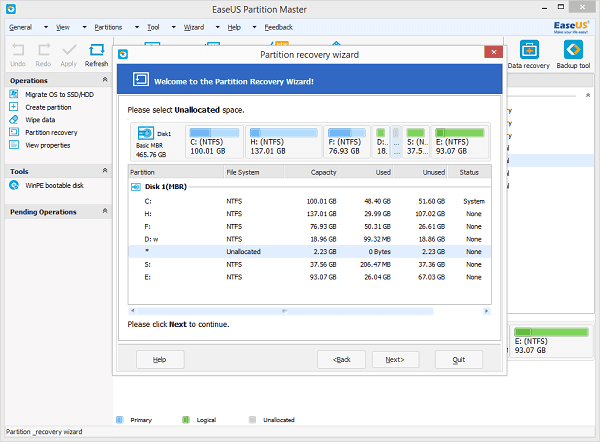Open the Feedback menu item
This screenshot has width=600, height=442.
pyautogui.click(x=279, y=27)
